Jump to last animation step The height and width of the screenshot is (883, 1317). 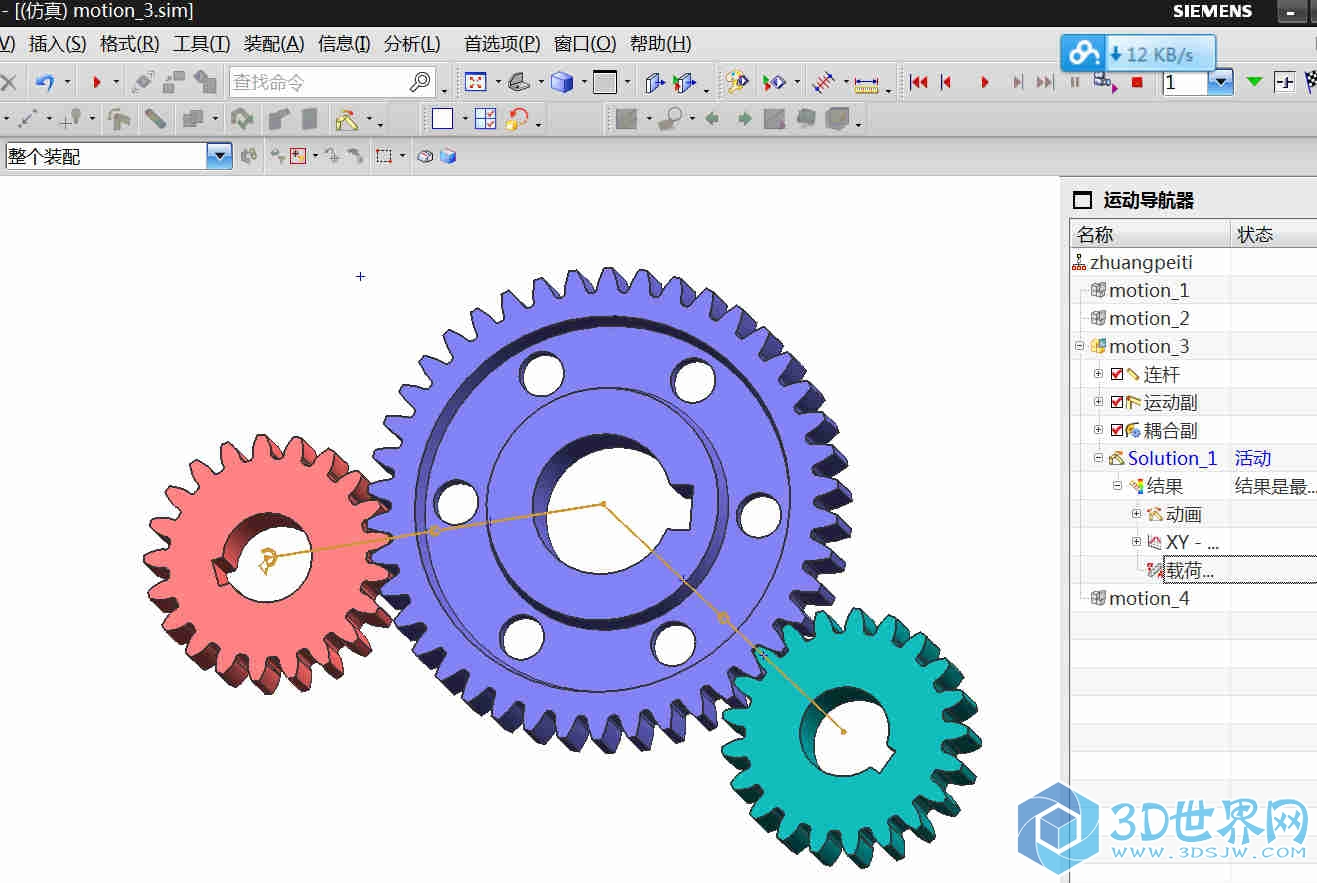1045,82
